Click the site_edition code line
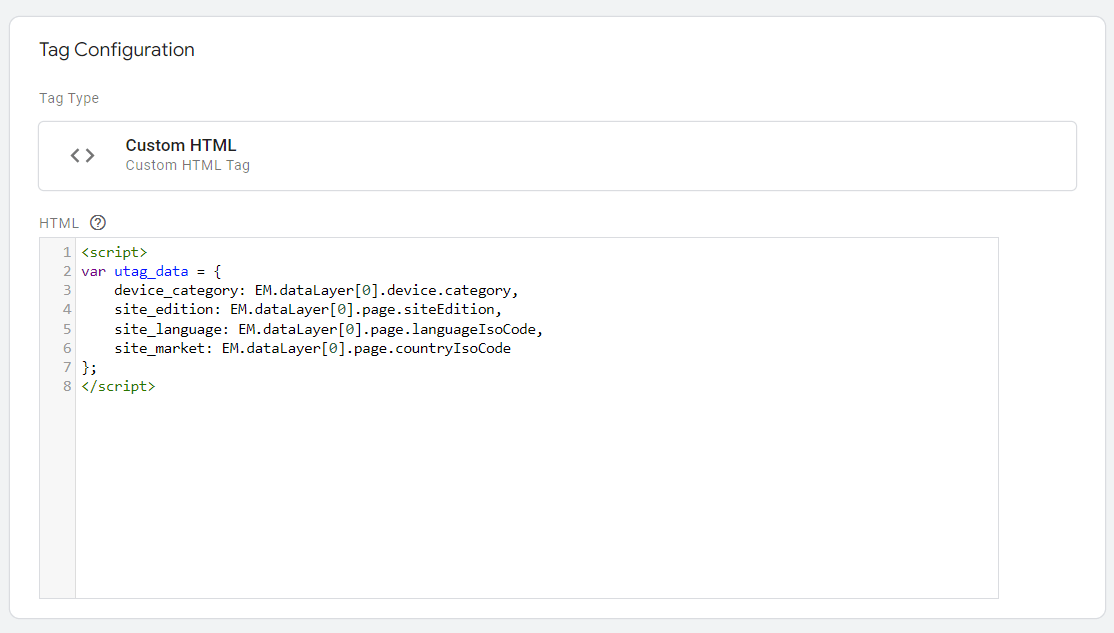 [308, 310]
